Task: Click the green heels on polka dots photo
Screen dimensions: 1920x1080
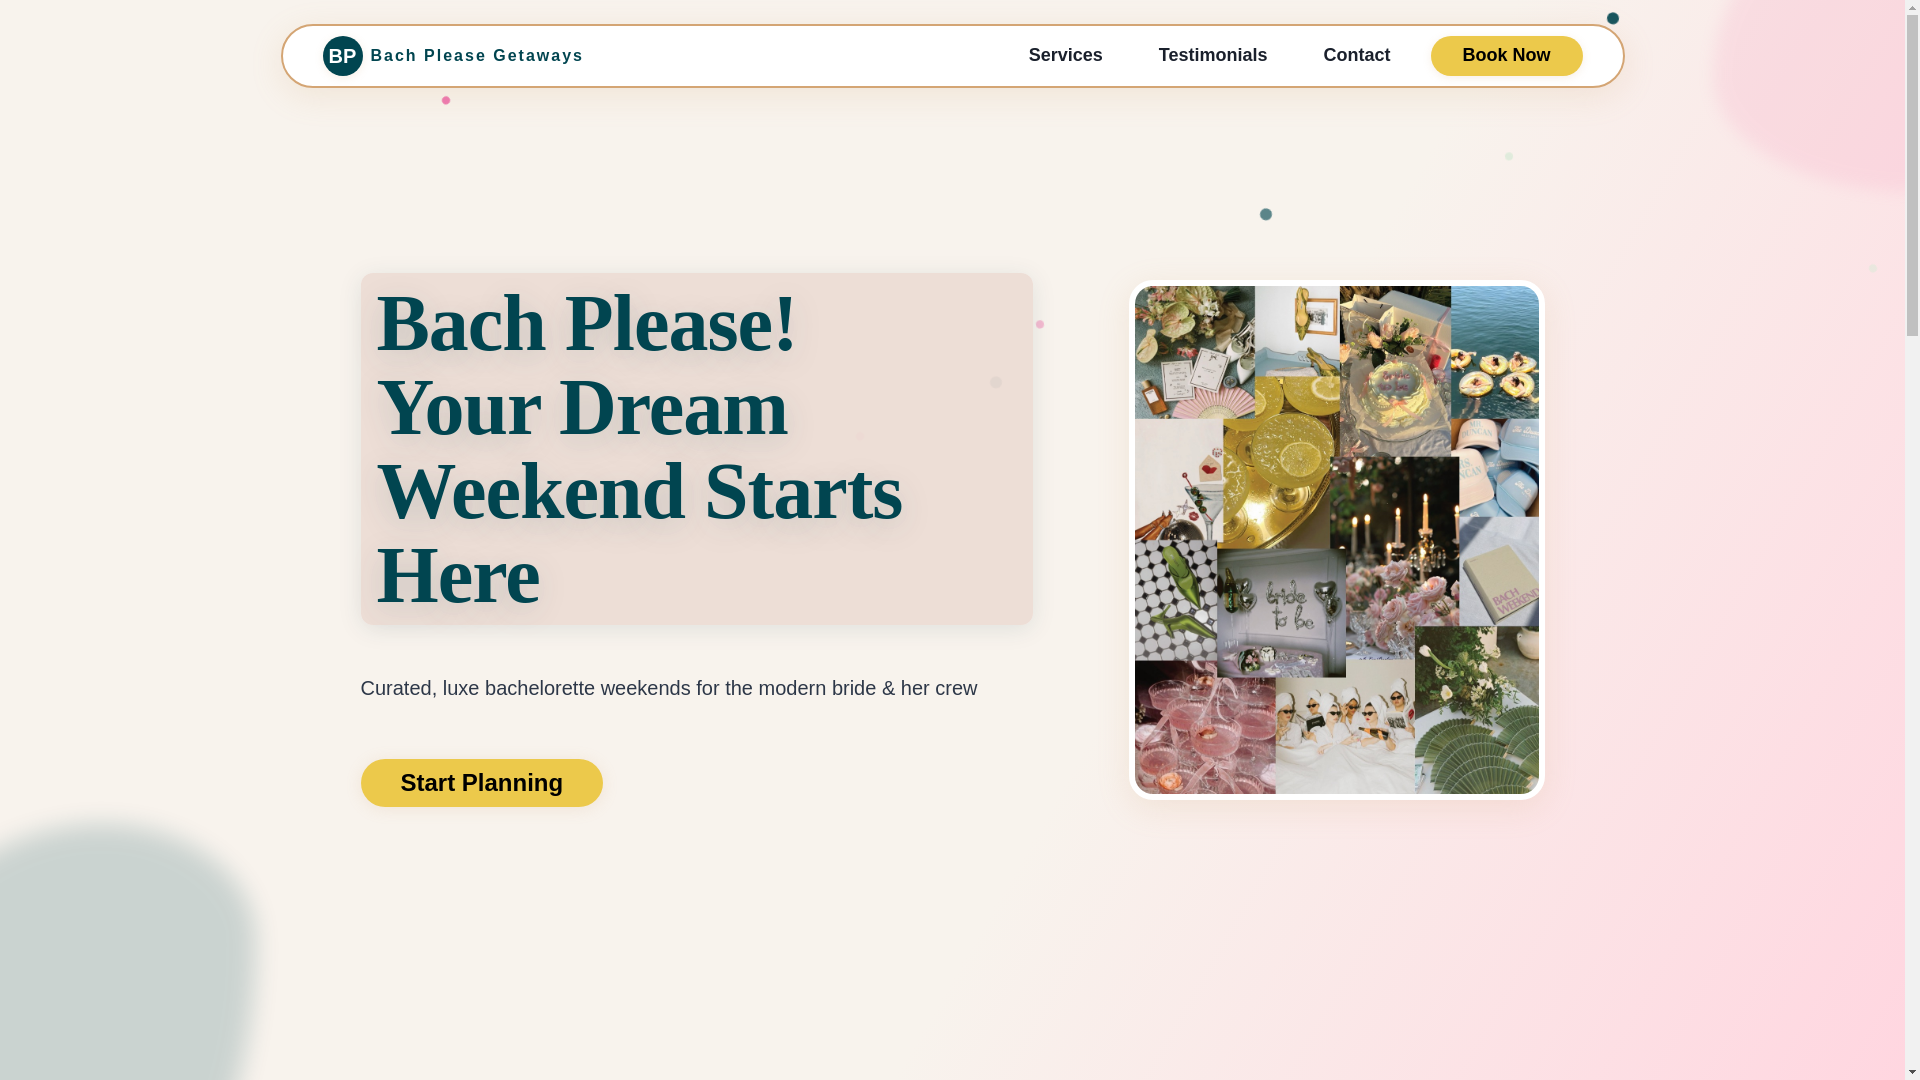Action: [x=1175, y=601]
